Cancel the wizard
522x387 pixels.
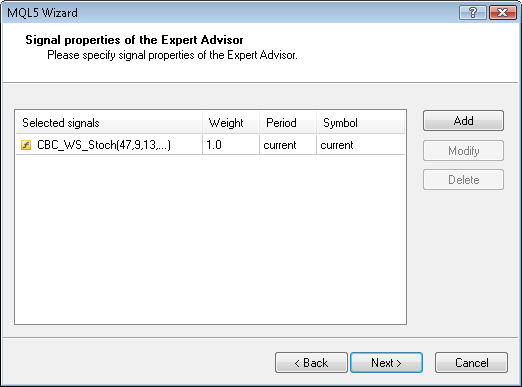pos(472,362)
